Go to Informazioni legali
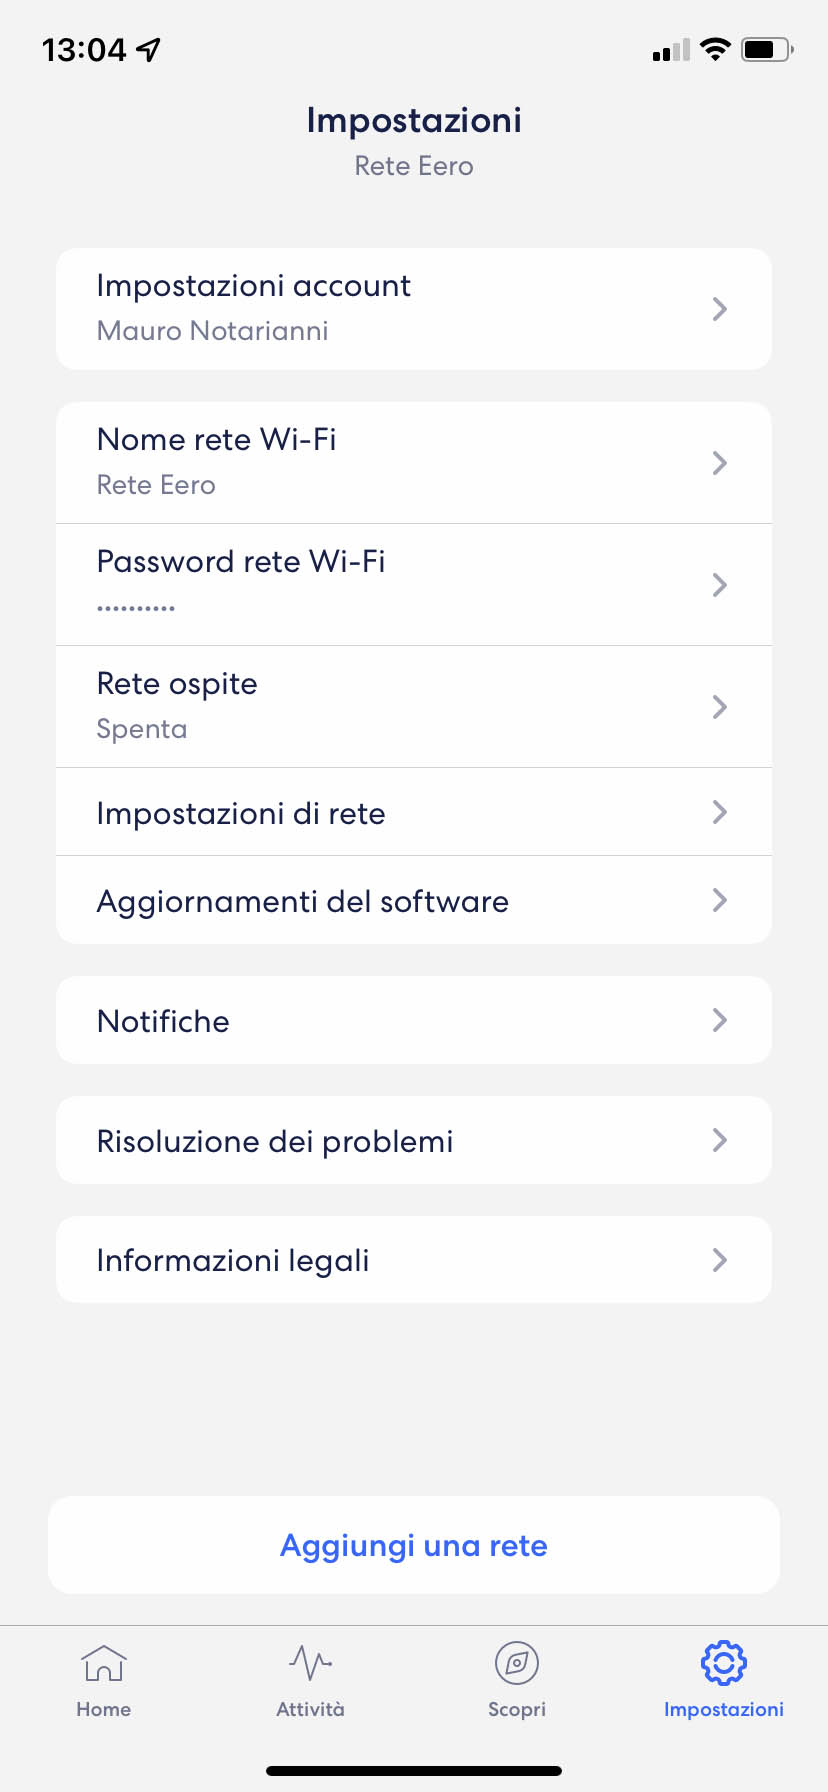 pos(414,1260)
